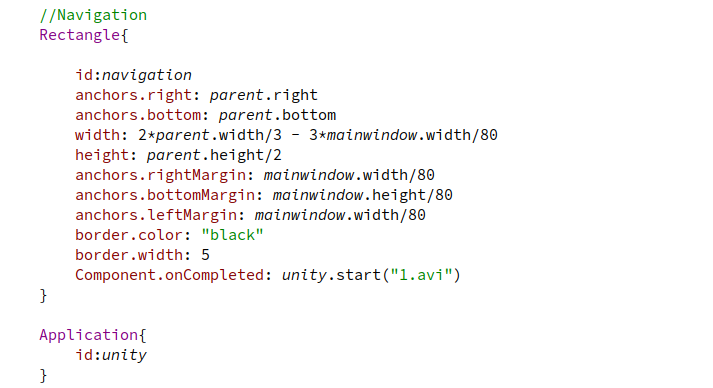Click mainwindow.height/80 value
Image resolution: width=713 pixels, height=388 pixels.
pos(362,195)
